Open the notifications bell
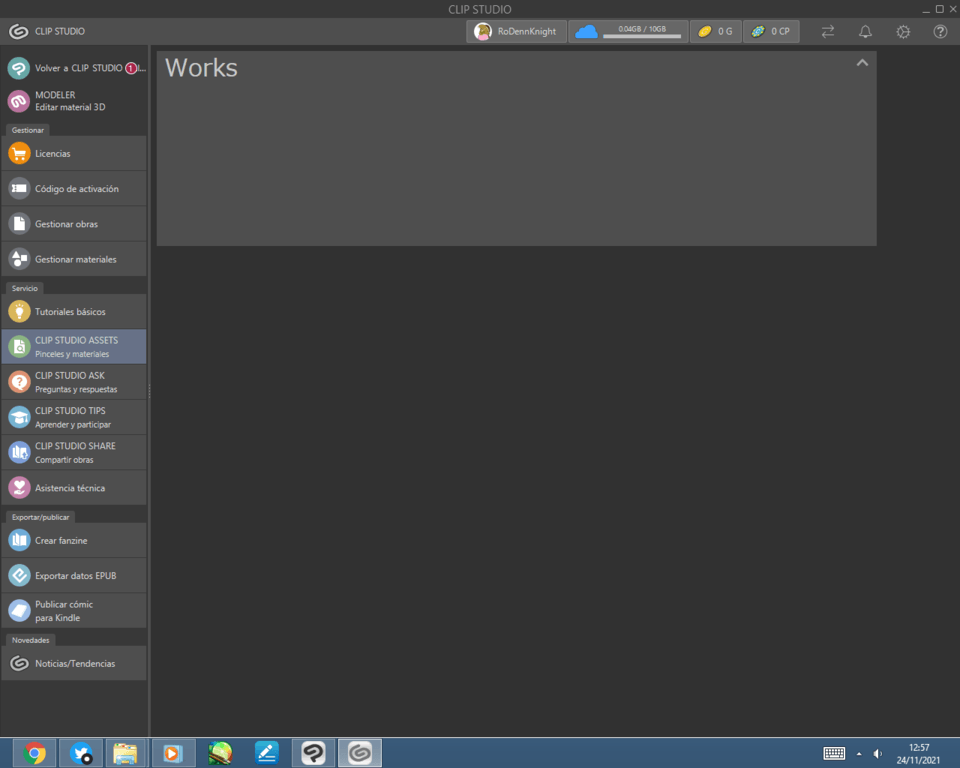 pyautogui.click(x=865, y=31)
